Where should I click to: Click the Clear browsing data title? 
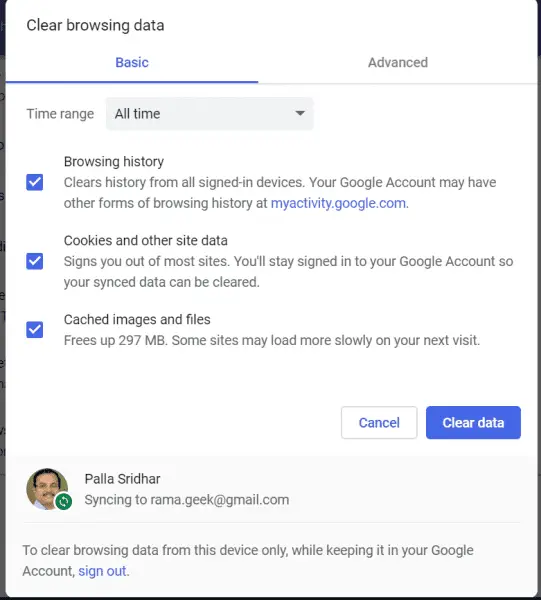95,25
